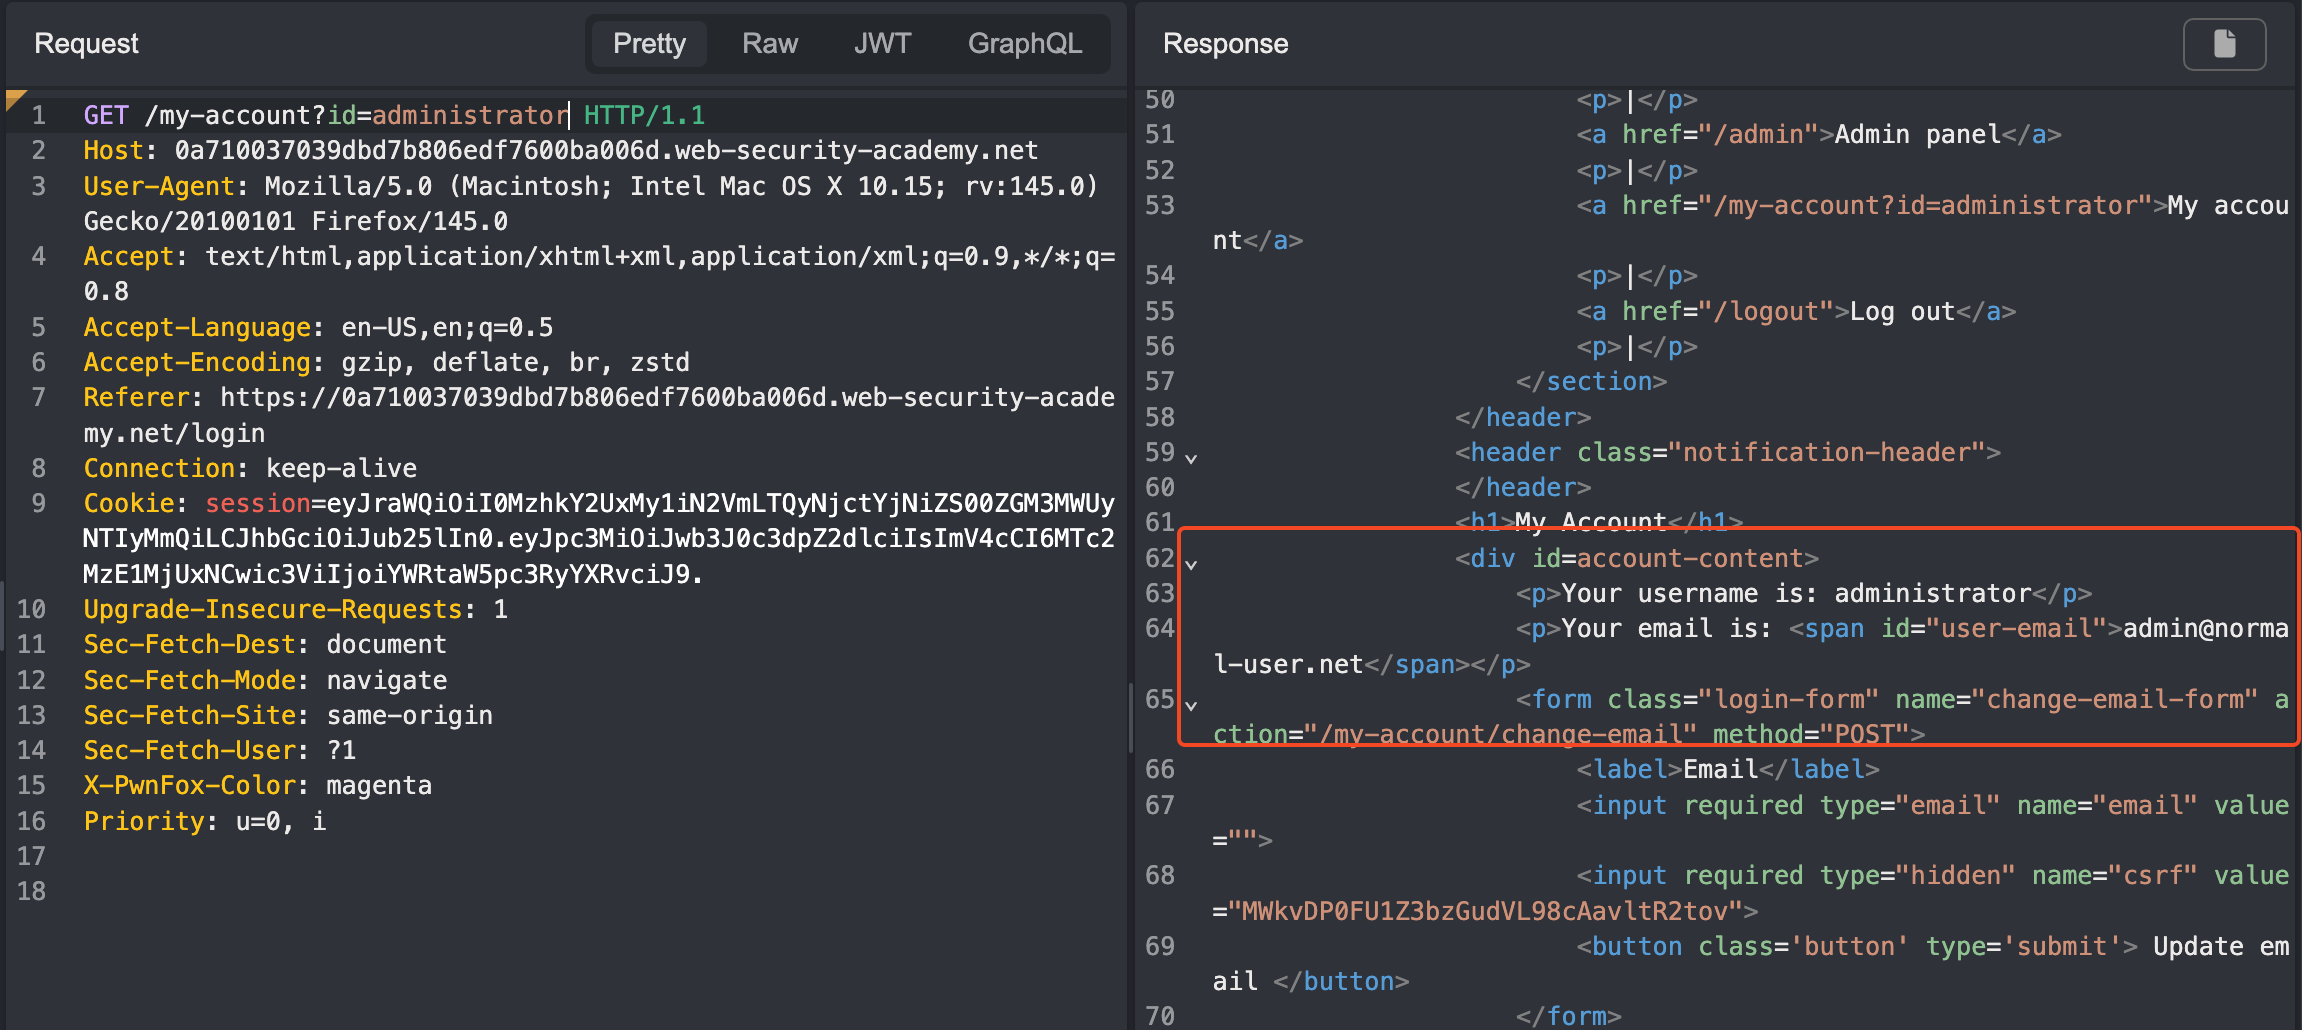Click the document icon in Response header
This screenshot has height=1030, width=2302.
2224,44
